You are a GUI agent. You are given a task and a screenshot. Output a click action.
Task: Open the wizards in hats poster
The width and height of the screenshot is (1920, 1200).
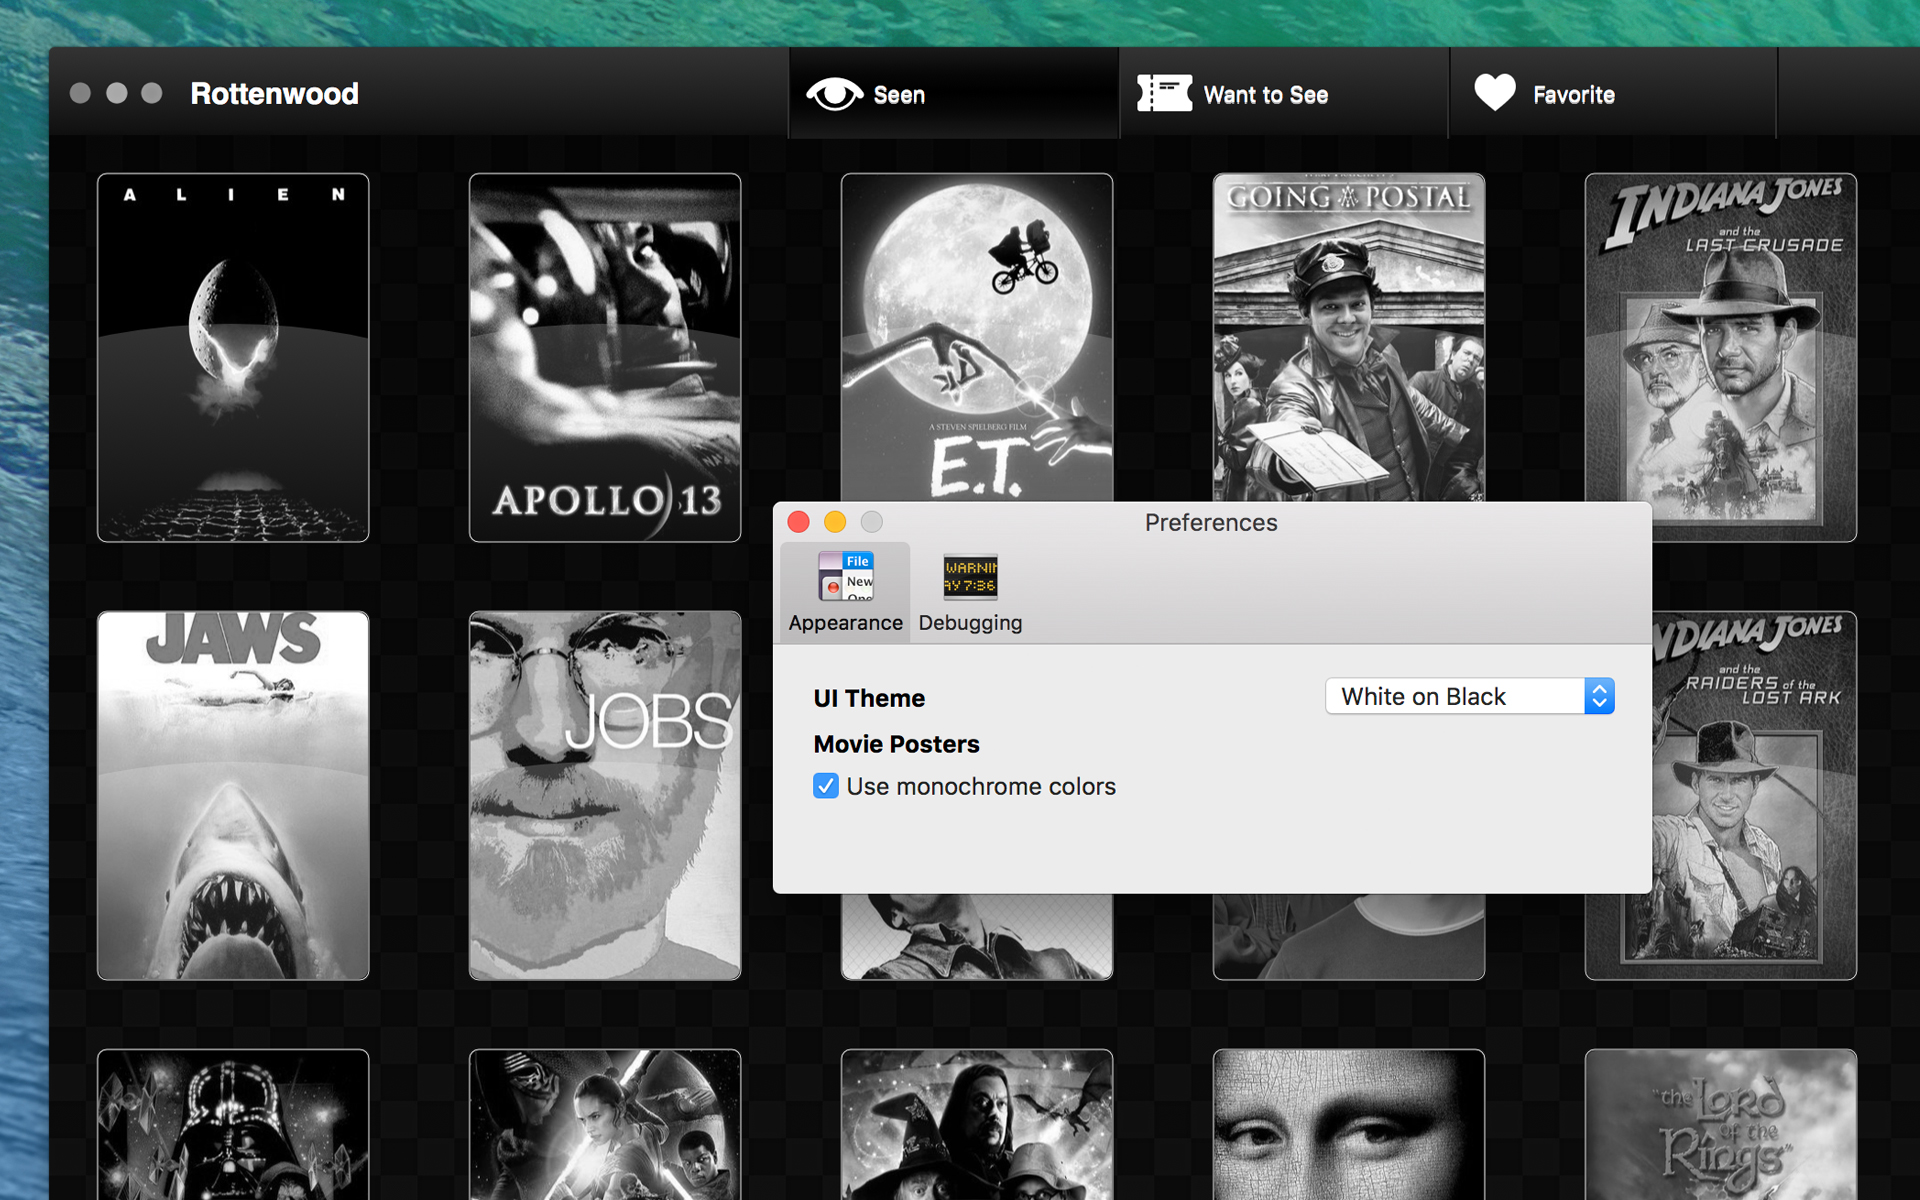click(977, 1124)
